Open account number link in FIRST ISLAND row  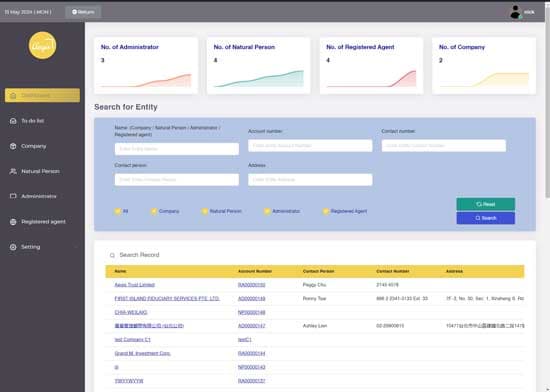click(251, 299)
